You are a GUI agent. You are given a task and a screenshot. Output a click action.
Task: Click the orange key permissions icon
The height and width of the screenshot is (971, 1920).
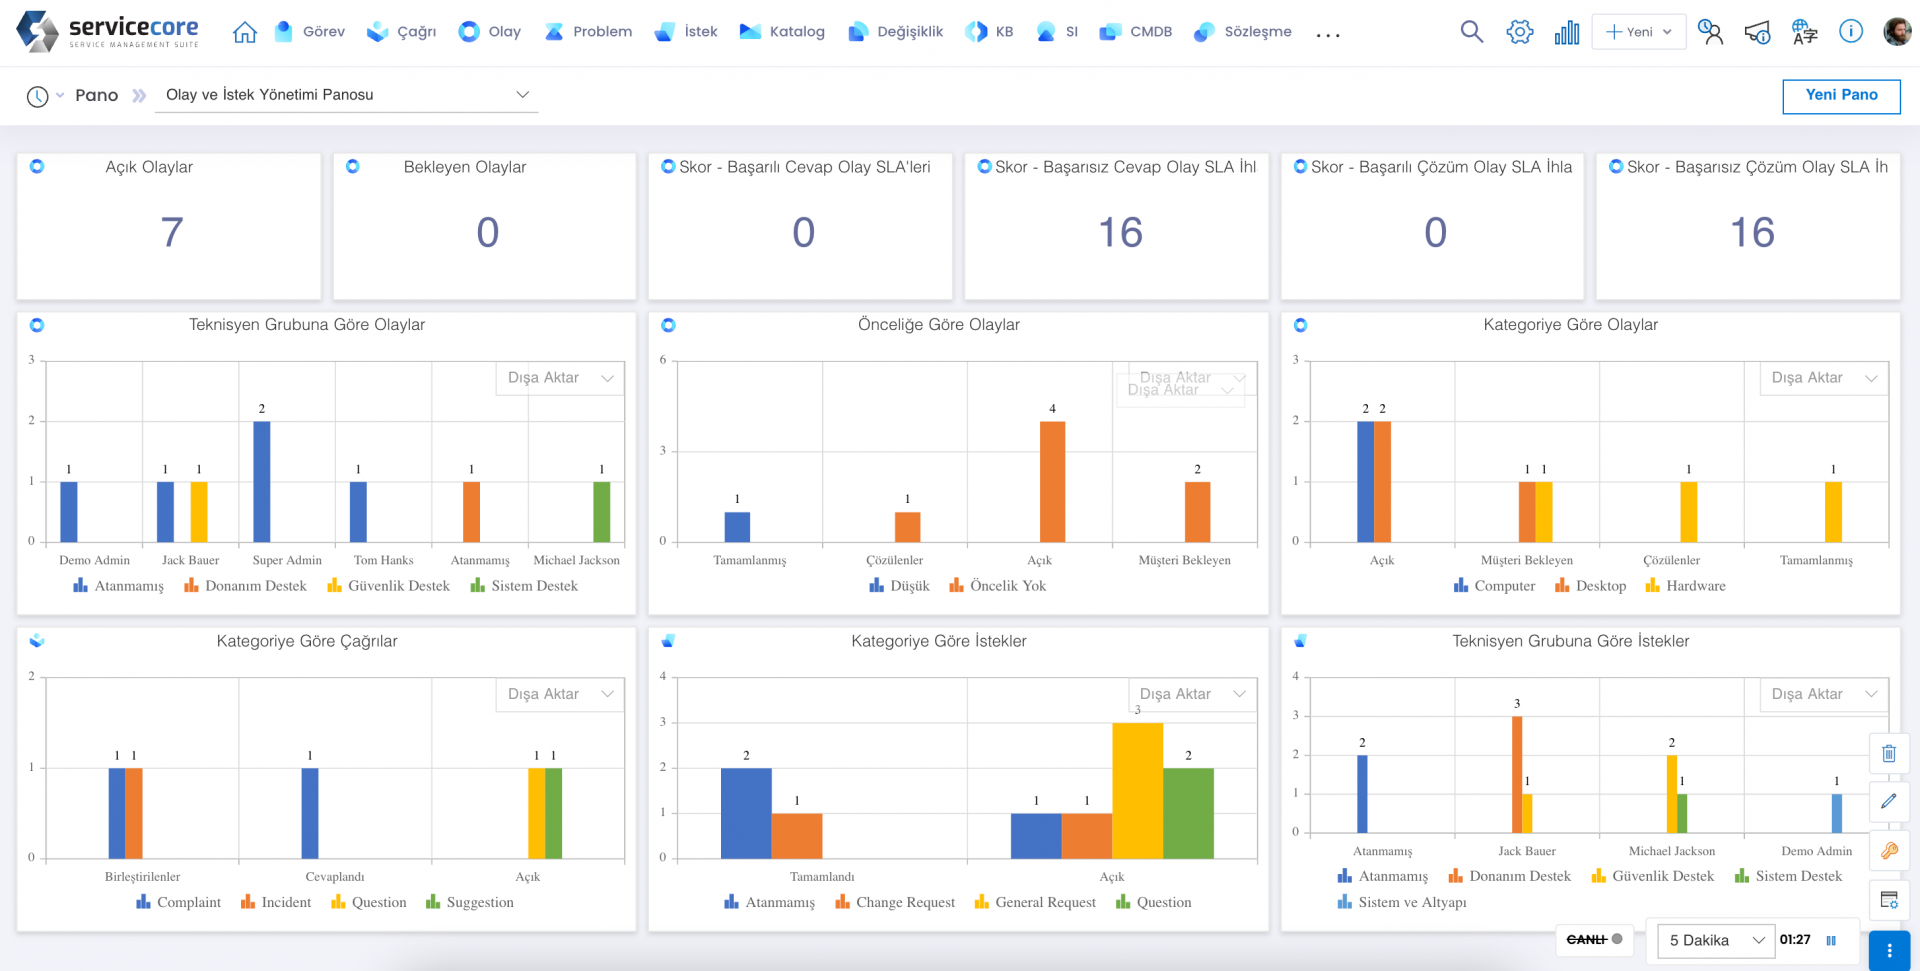[1888, 851]
